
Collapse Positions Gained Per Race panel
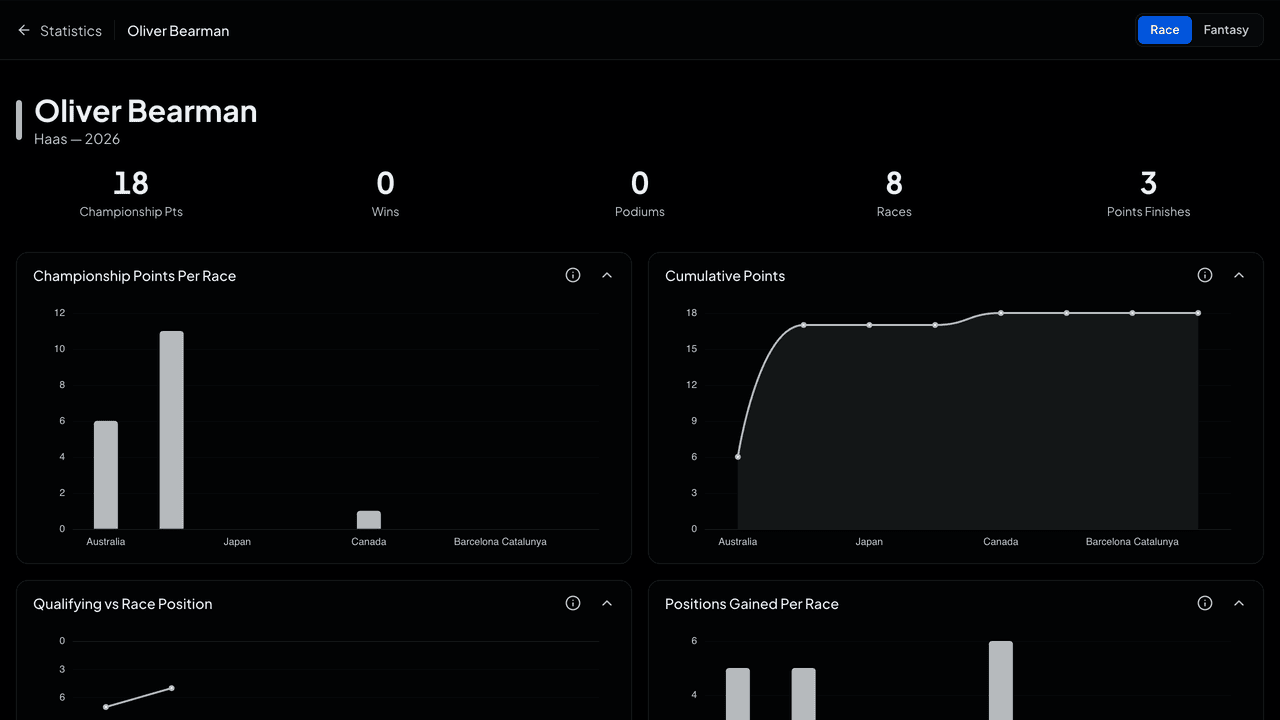1239,603
